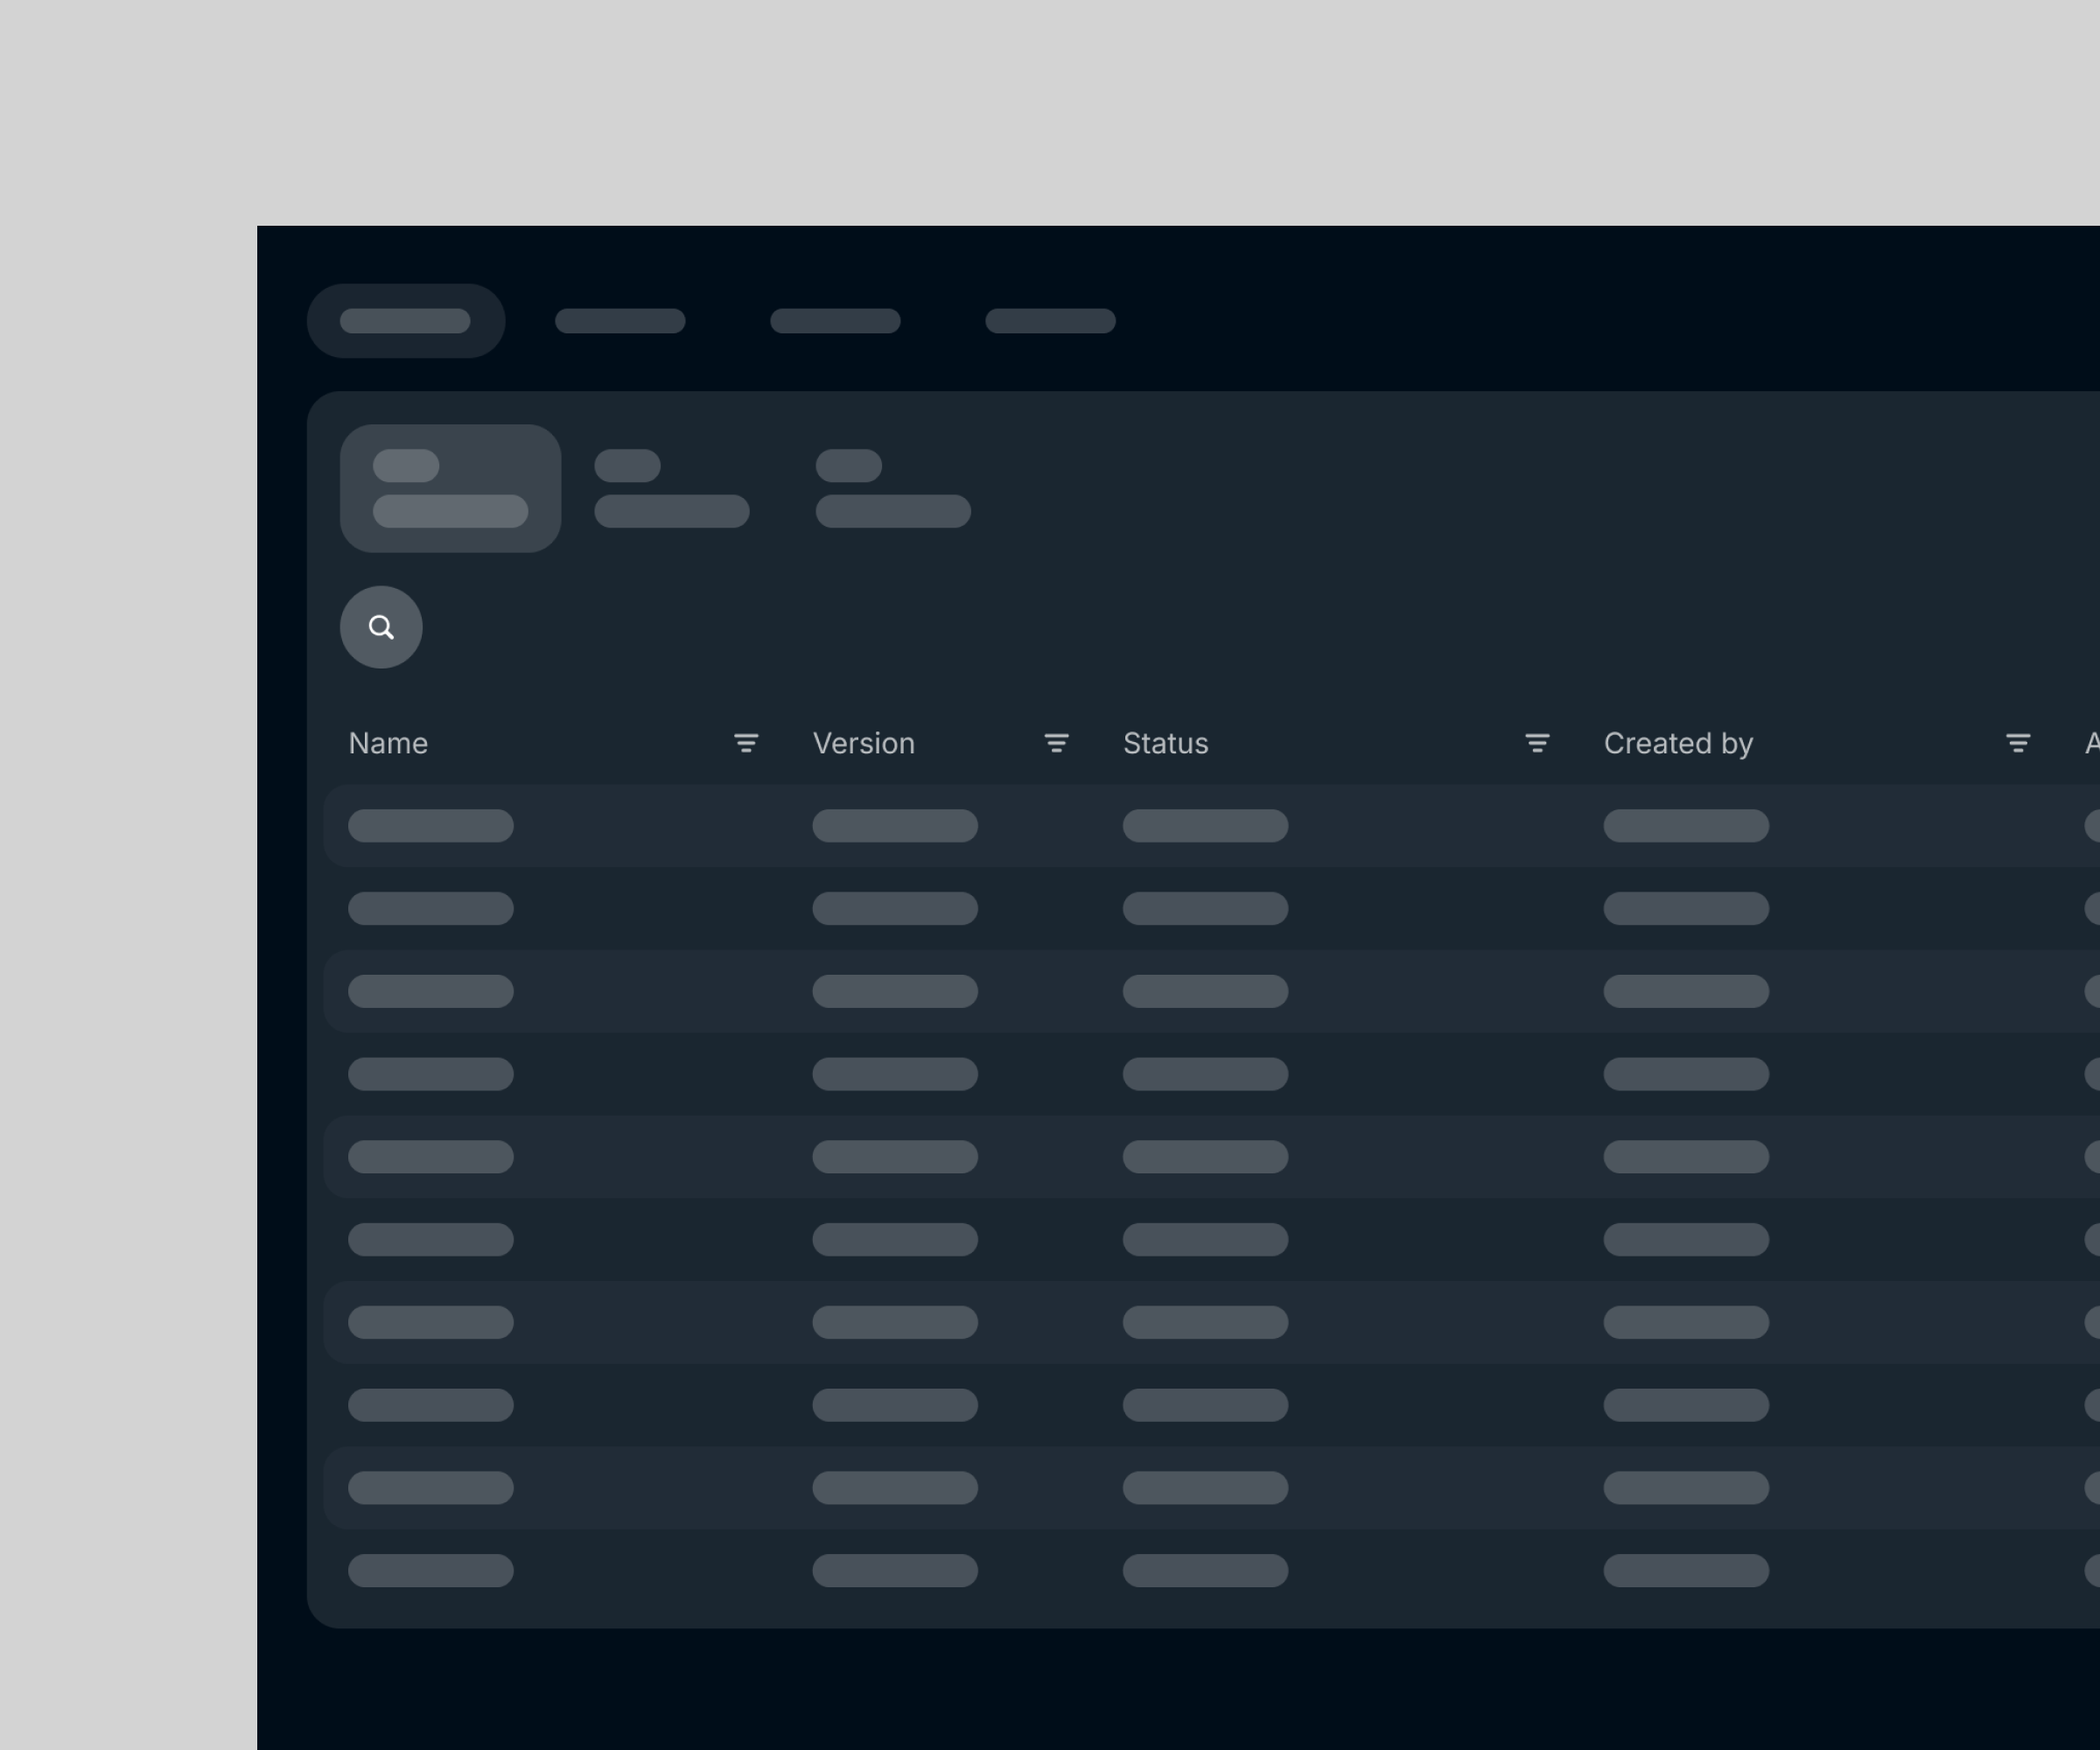Click the first row's Version placeholder cell
2100x1750 pixels.
pyautogui.click(x=895, y=826)
